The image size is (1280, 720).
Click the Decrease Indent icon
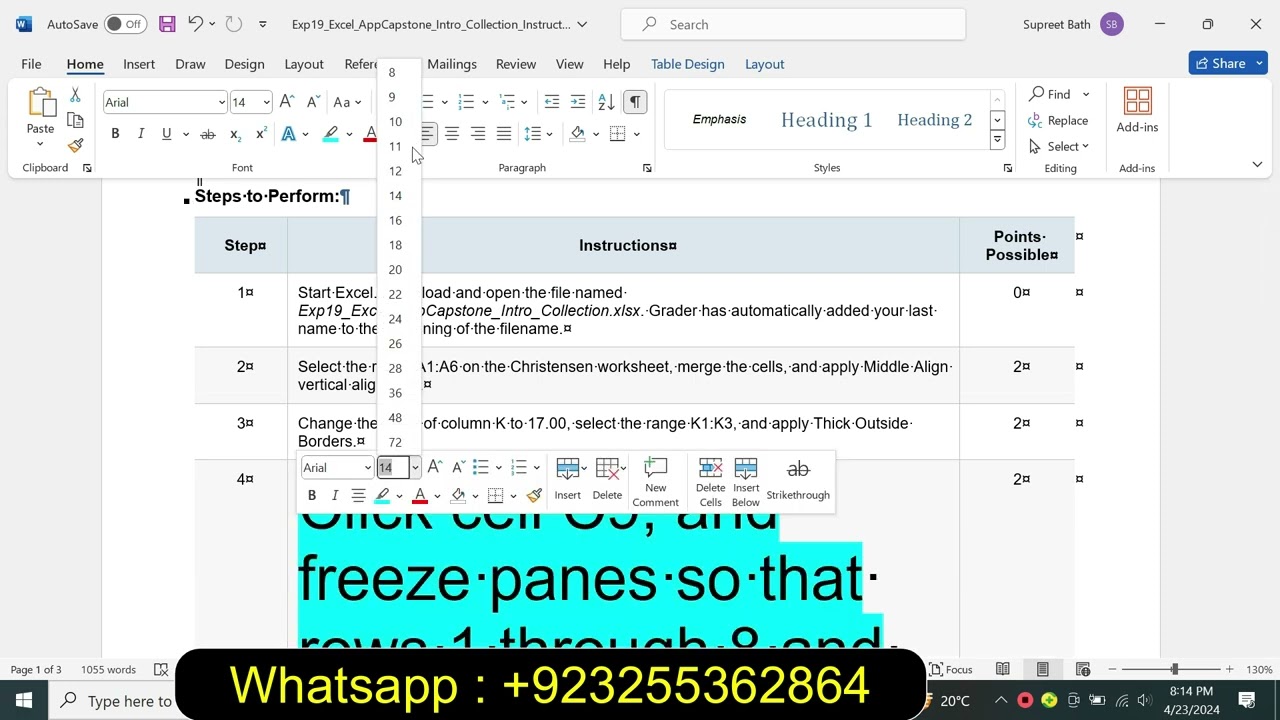[551, 102]
